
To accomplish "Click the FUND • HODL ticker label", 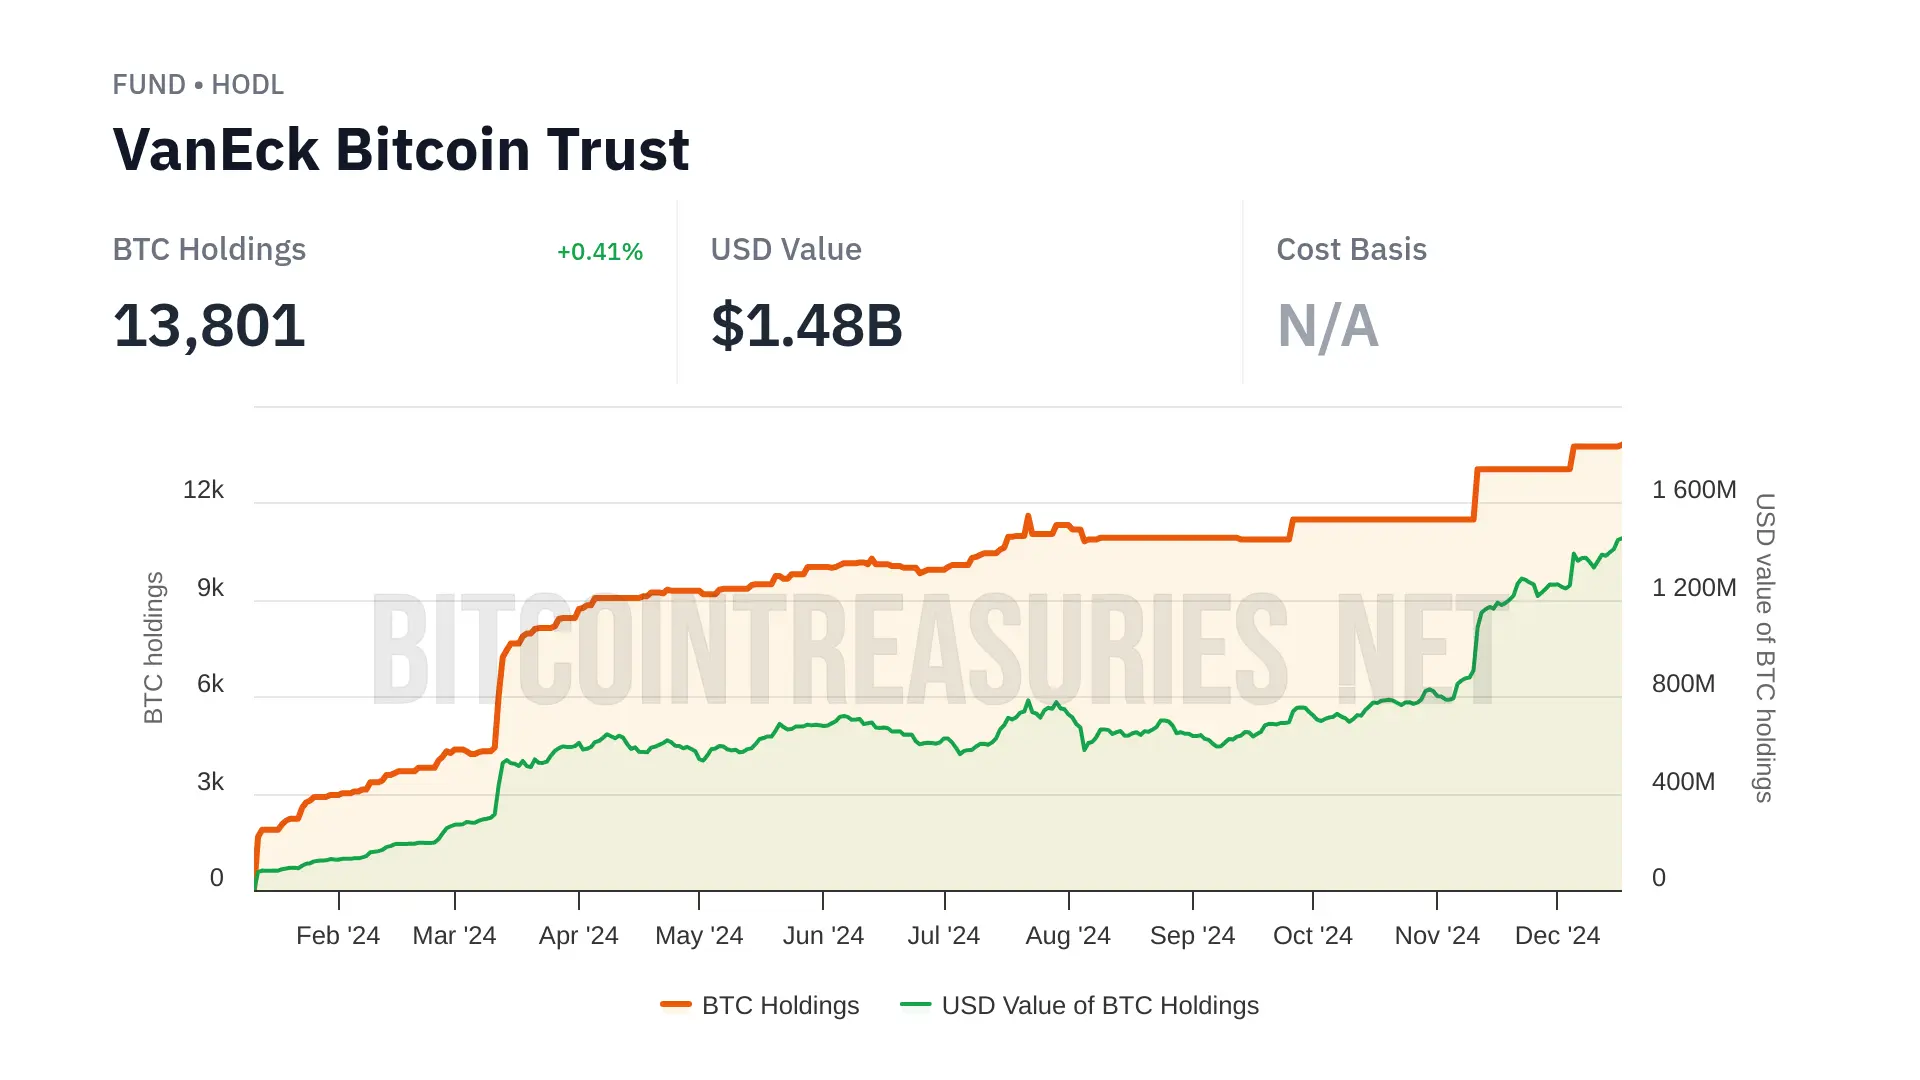I will tap(198, 85).
